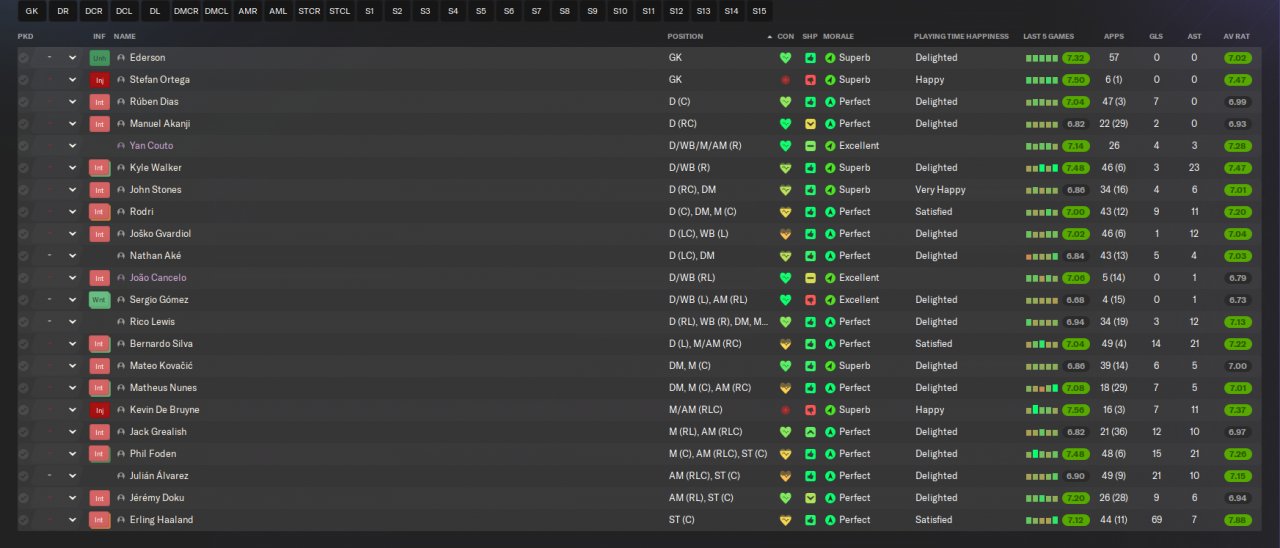Open Yan Couto's player profile

coord(151,146)
